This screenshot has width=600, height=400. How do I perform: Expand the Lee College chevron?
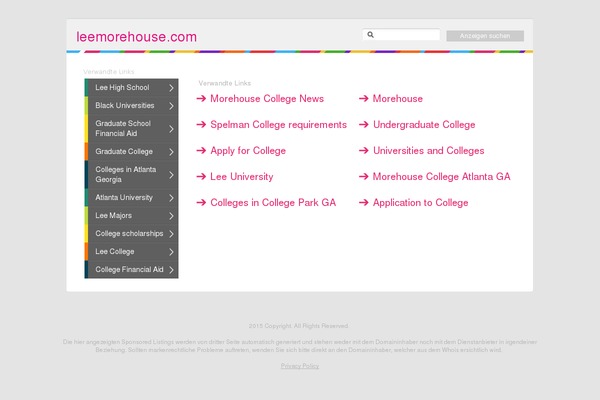coord(171,252)
